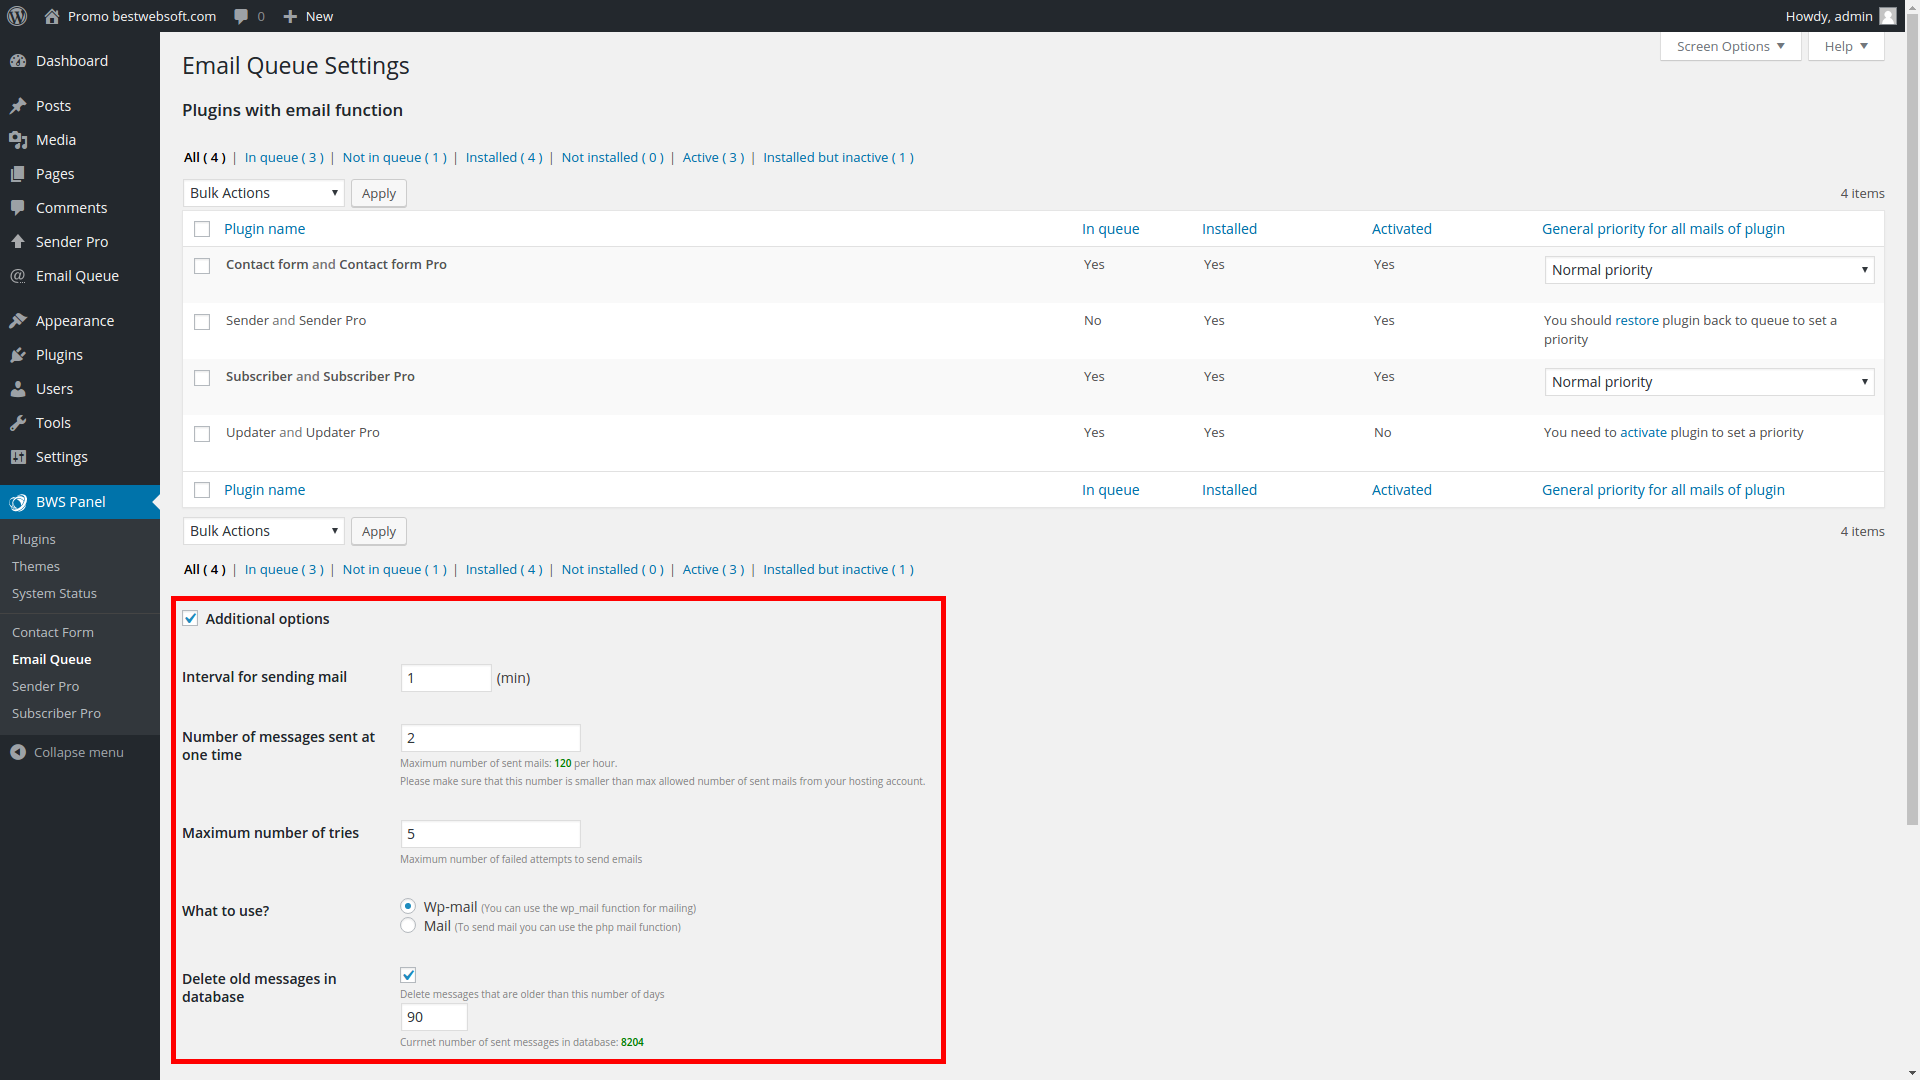
Task: Sort by Activated column in table header
Action: click(1401, 229)
